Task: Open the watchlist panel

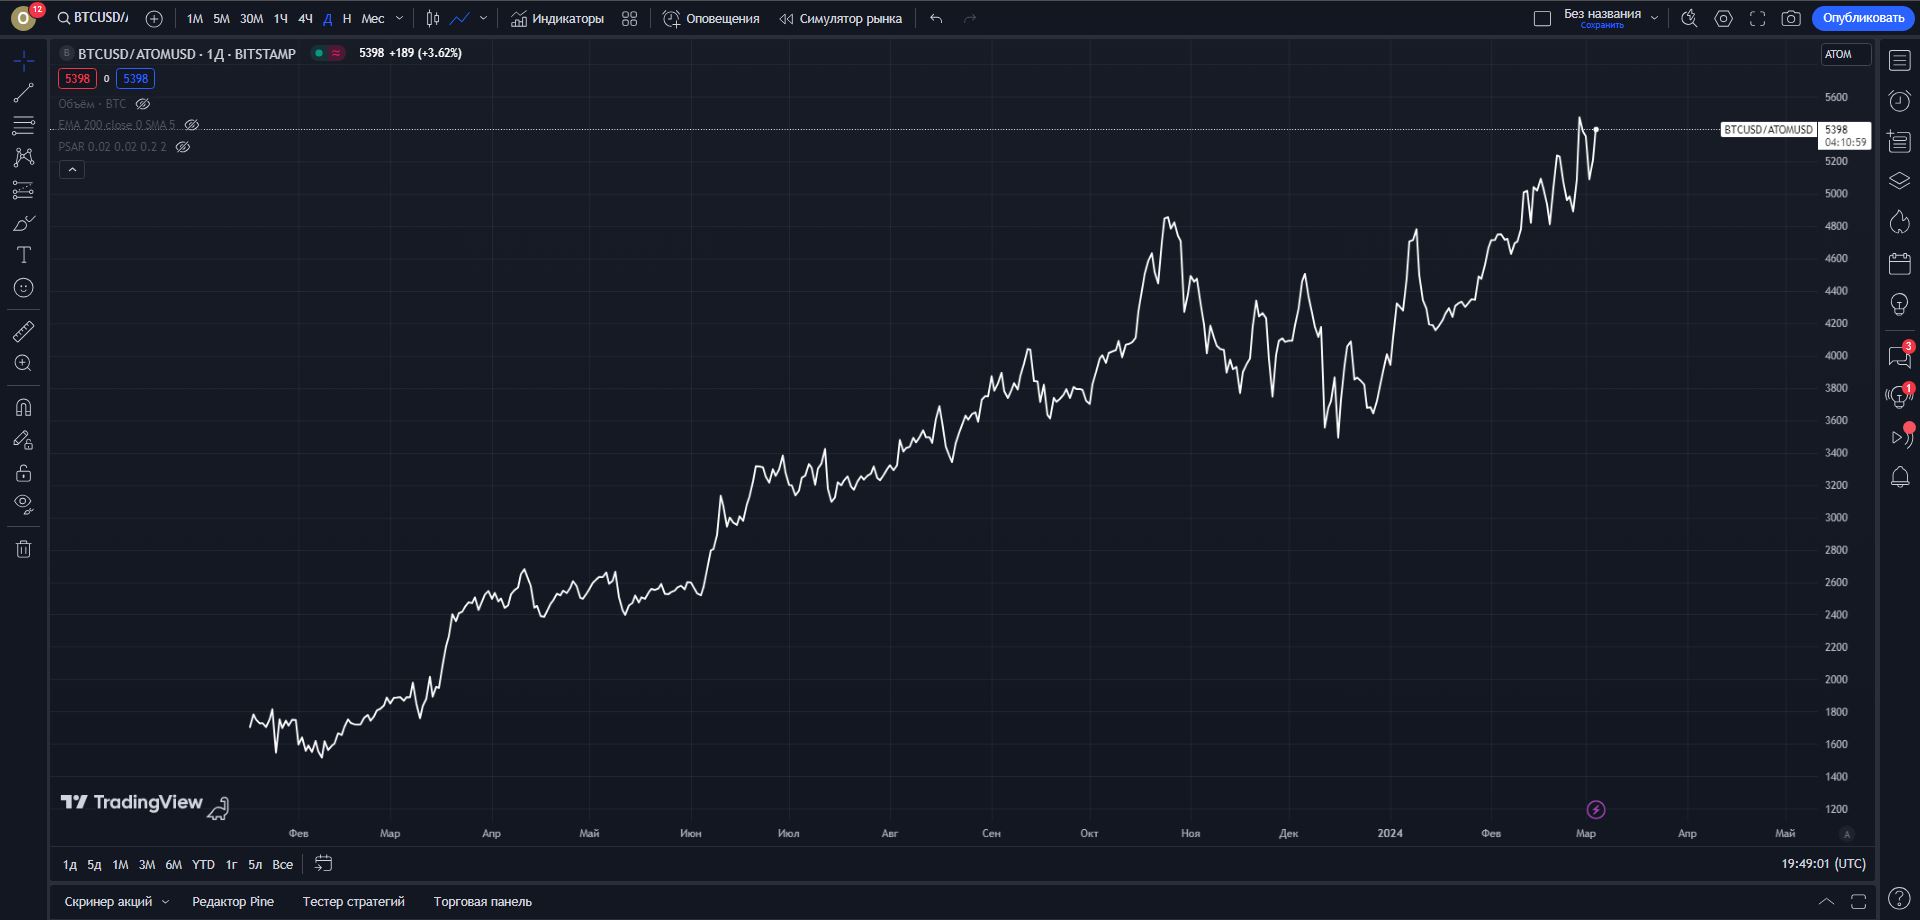Action: (1899, 61)
